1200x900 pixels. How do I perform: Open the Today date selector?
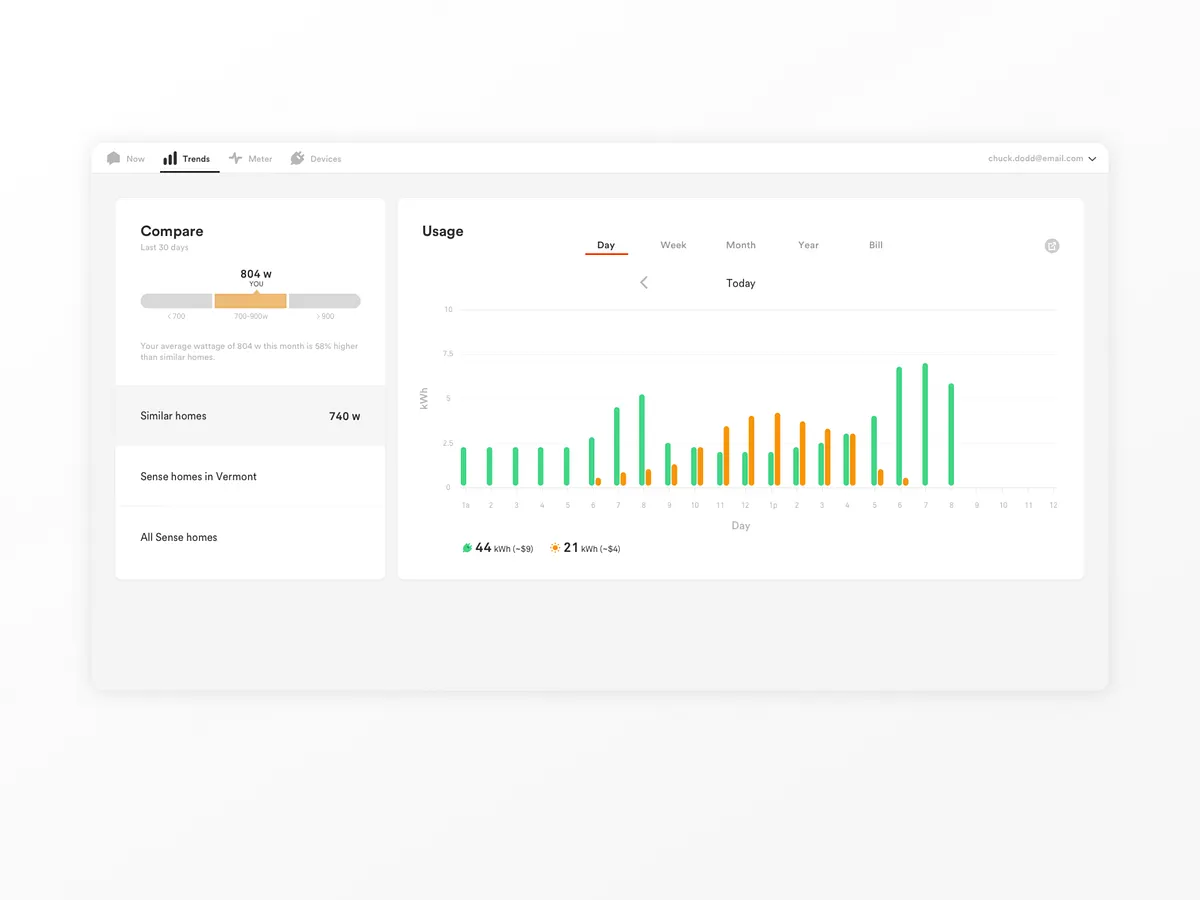[740, 283]
